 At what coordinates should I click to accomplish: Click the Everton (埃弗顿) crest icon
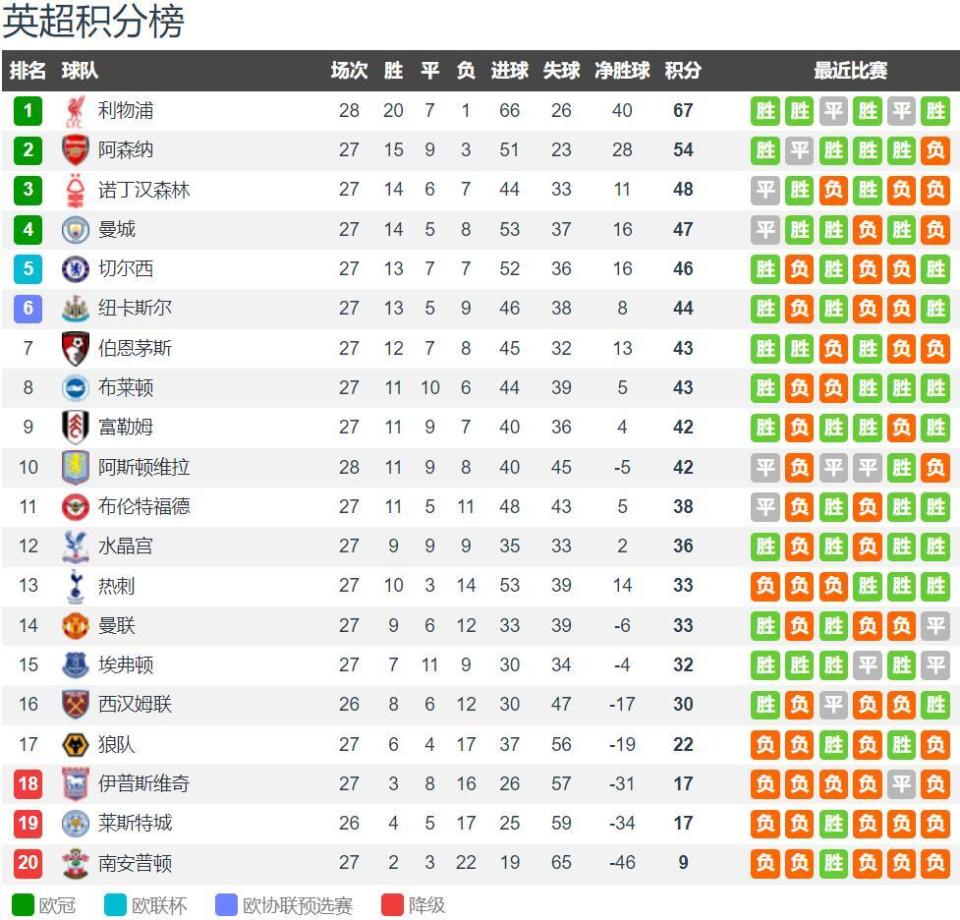click(75, 664)
